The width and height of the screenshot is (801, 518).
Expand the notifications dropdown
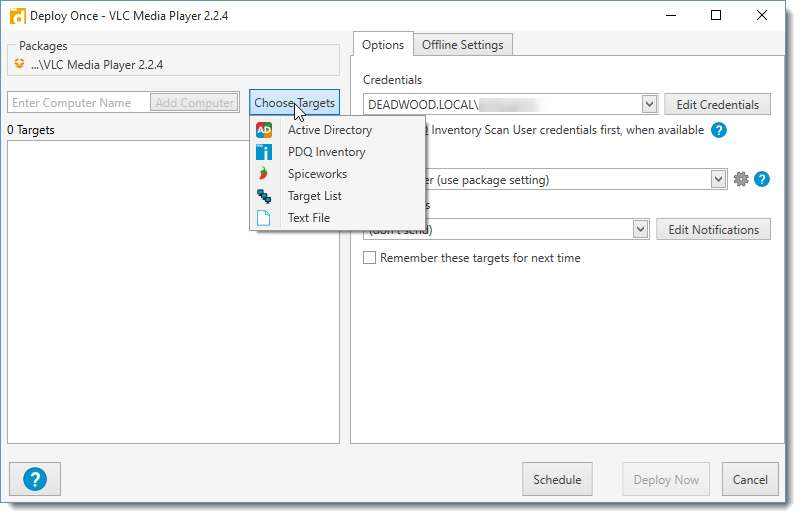pos(641,229)
